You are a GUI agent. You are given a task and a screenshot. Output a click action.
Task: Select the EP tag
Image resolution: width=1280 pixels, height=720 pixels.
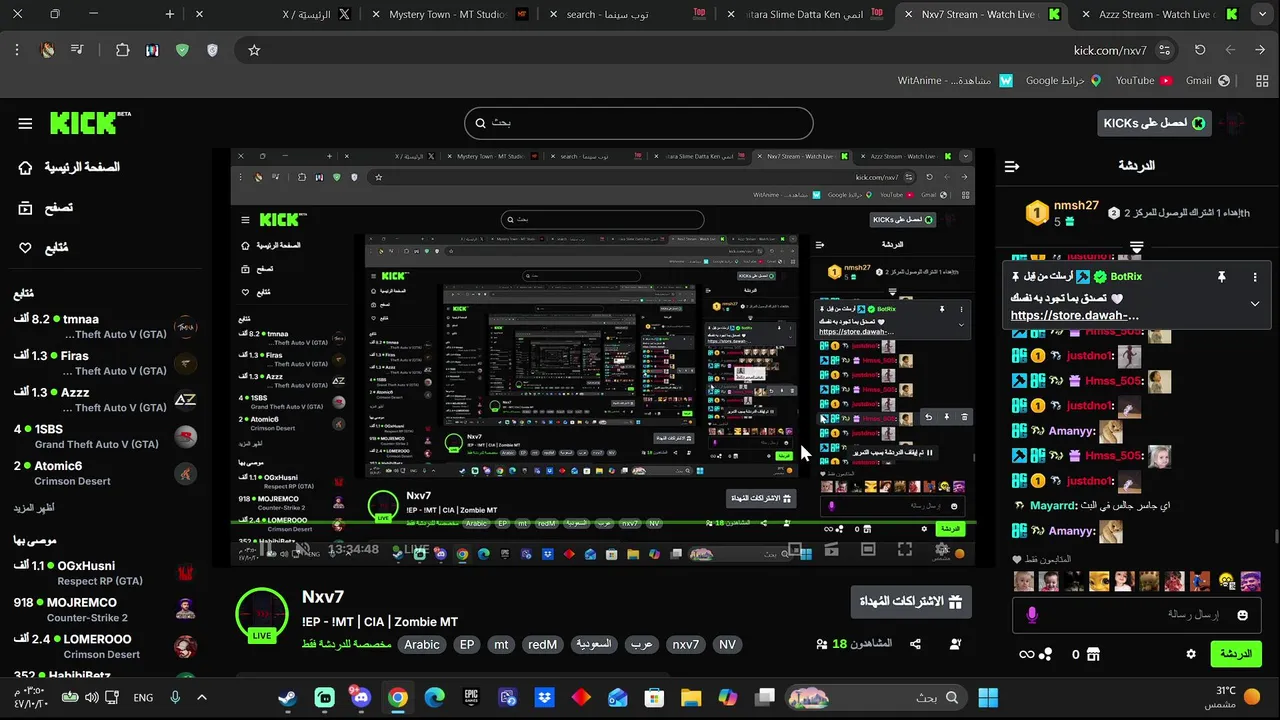pos(467,645)
